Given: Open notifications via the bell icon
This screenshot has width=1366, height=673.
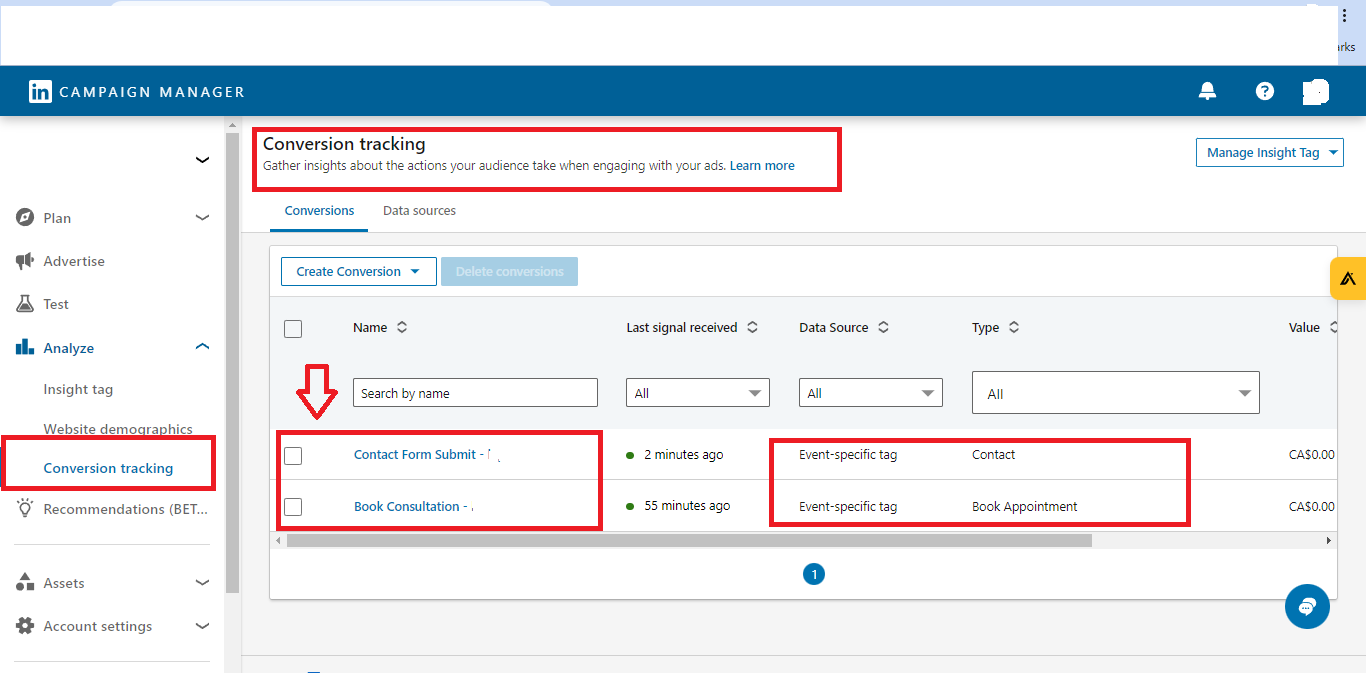Looking at the screenshot, I should (1207, 91).
